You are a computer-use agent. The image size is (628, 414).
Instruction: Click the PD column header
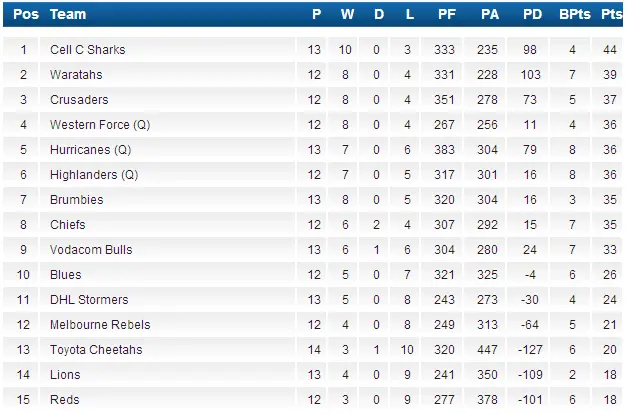(531, 14)
